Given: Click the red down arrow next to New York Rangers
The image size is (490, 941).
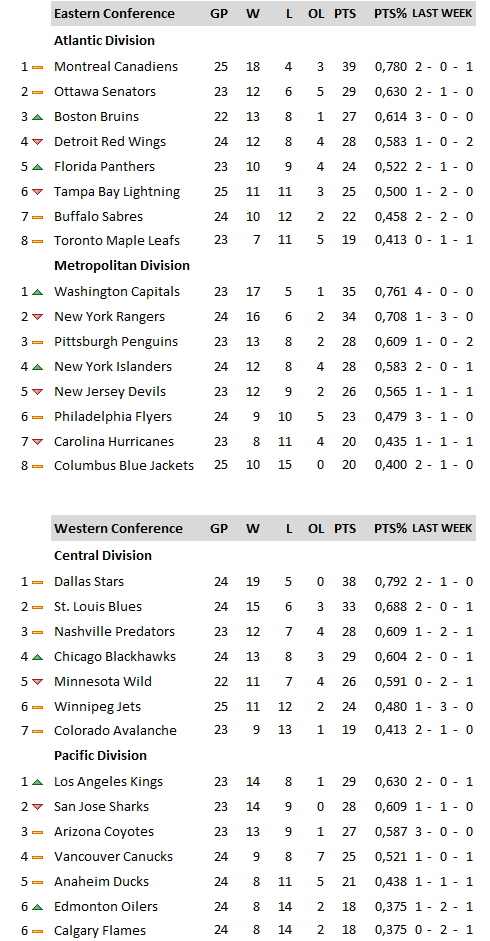Looking at the screenshot, I should pos(37,317).
